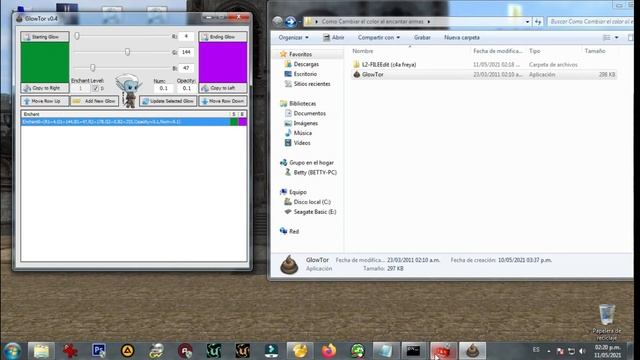Open Disco local (C:) drive
640x360 pixels.
tap(312, 202)
